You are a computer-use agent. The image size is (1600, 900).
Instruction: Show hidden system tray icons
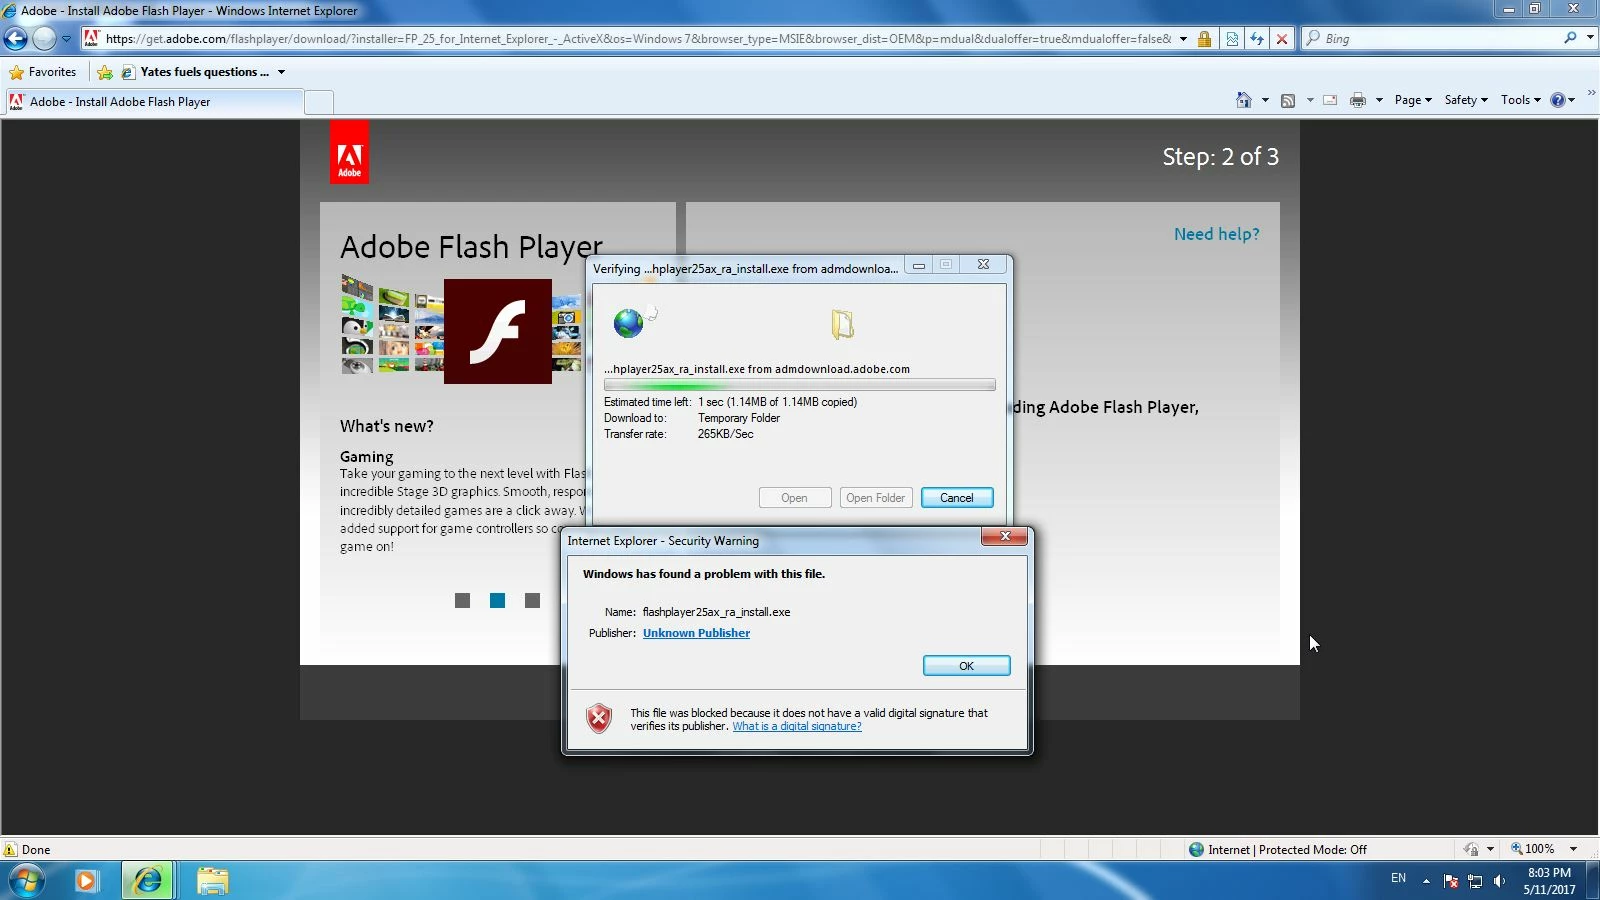(1426, 881)
